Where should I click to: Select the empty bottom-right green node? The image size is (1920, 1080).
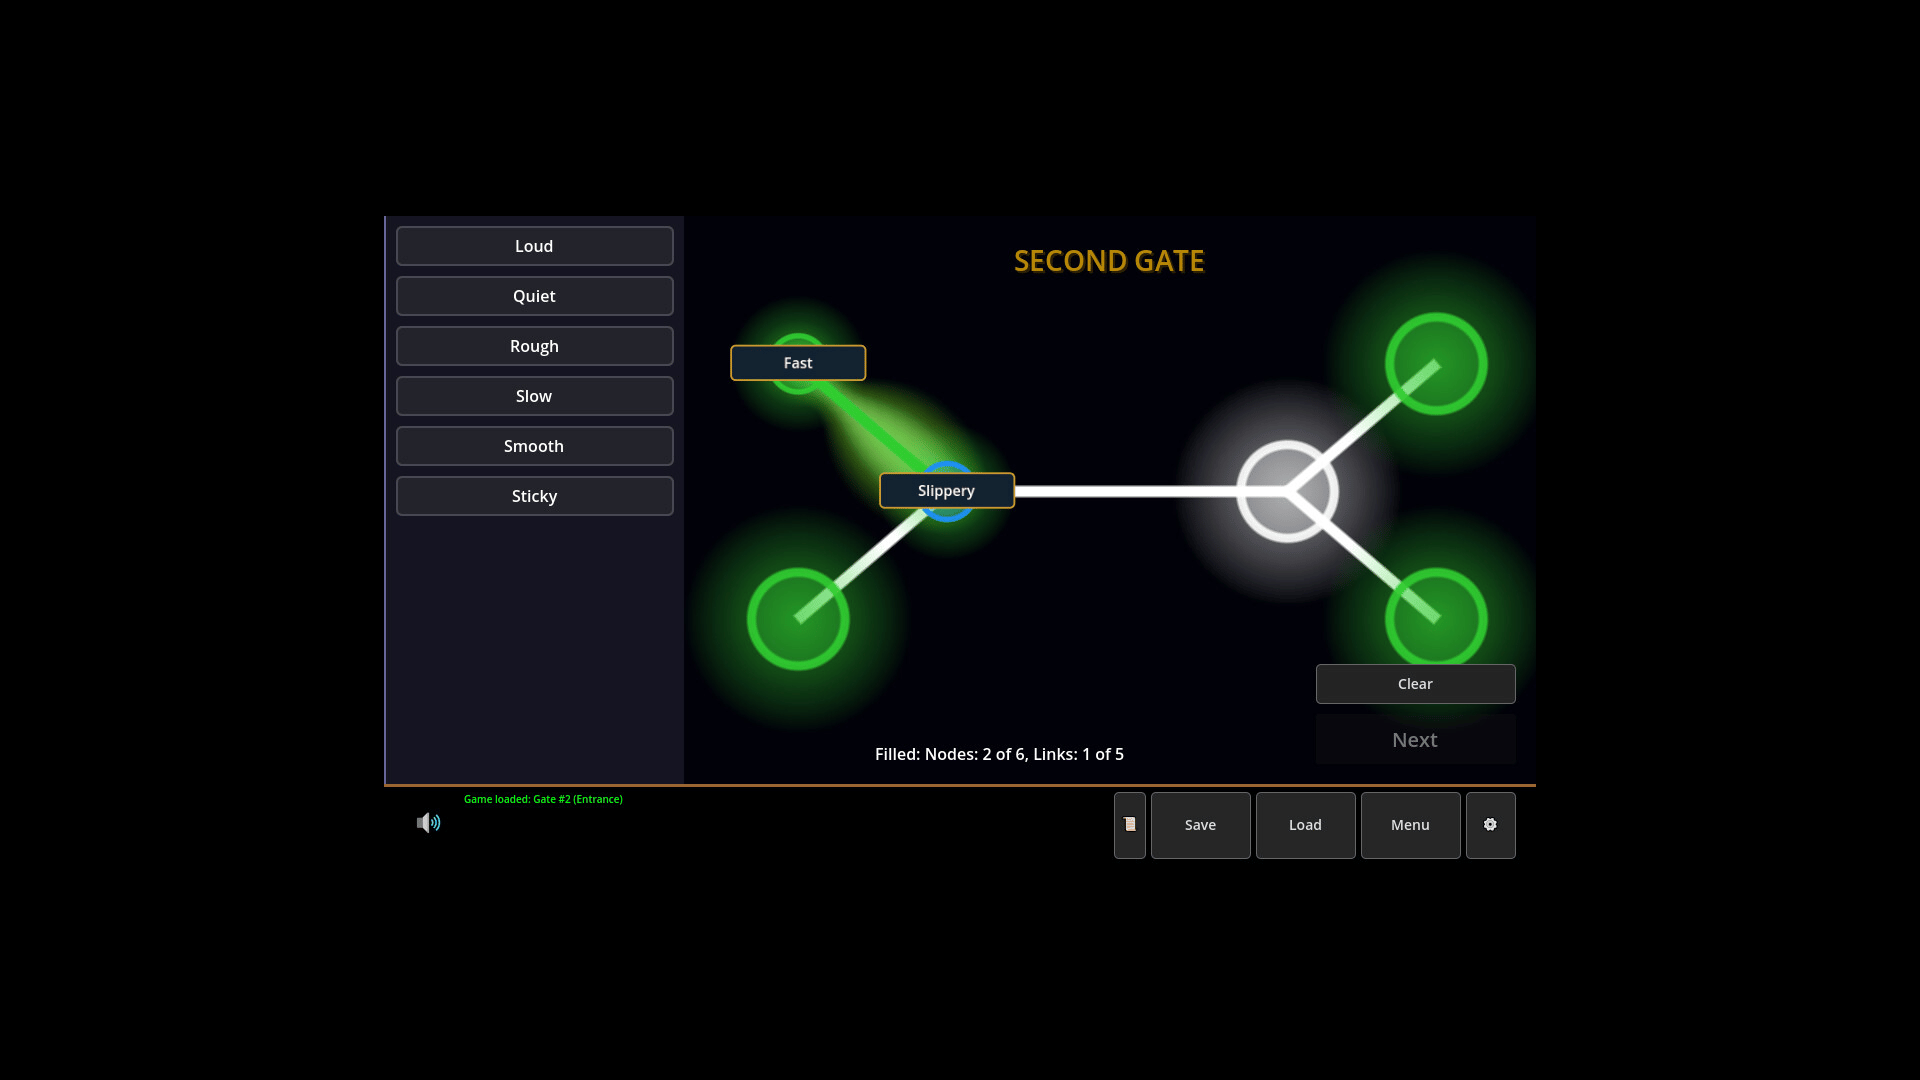click(x=1435, y=618)
